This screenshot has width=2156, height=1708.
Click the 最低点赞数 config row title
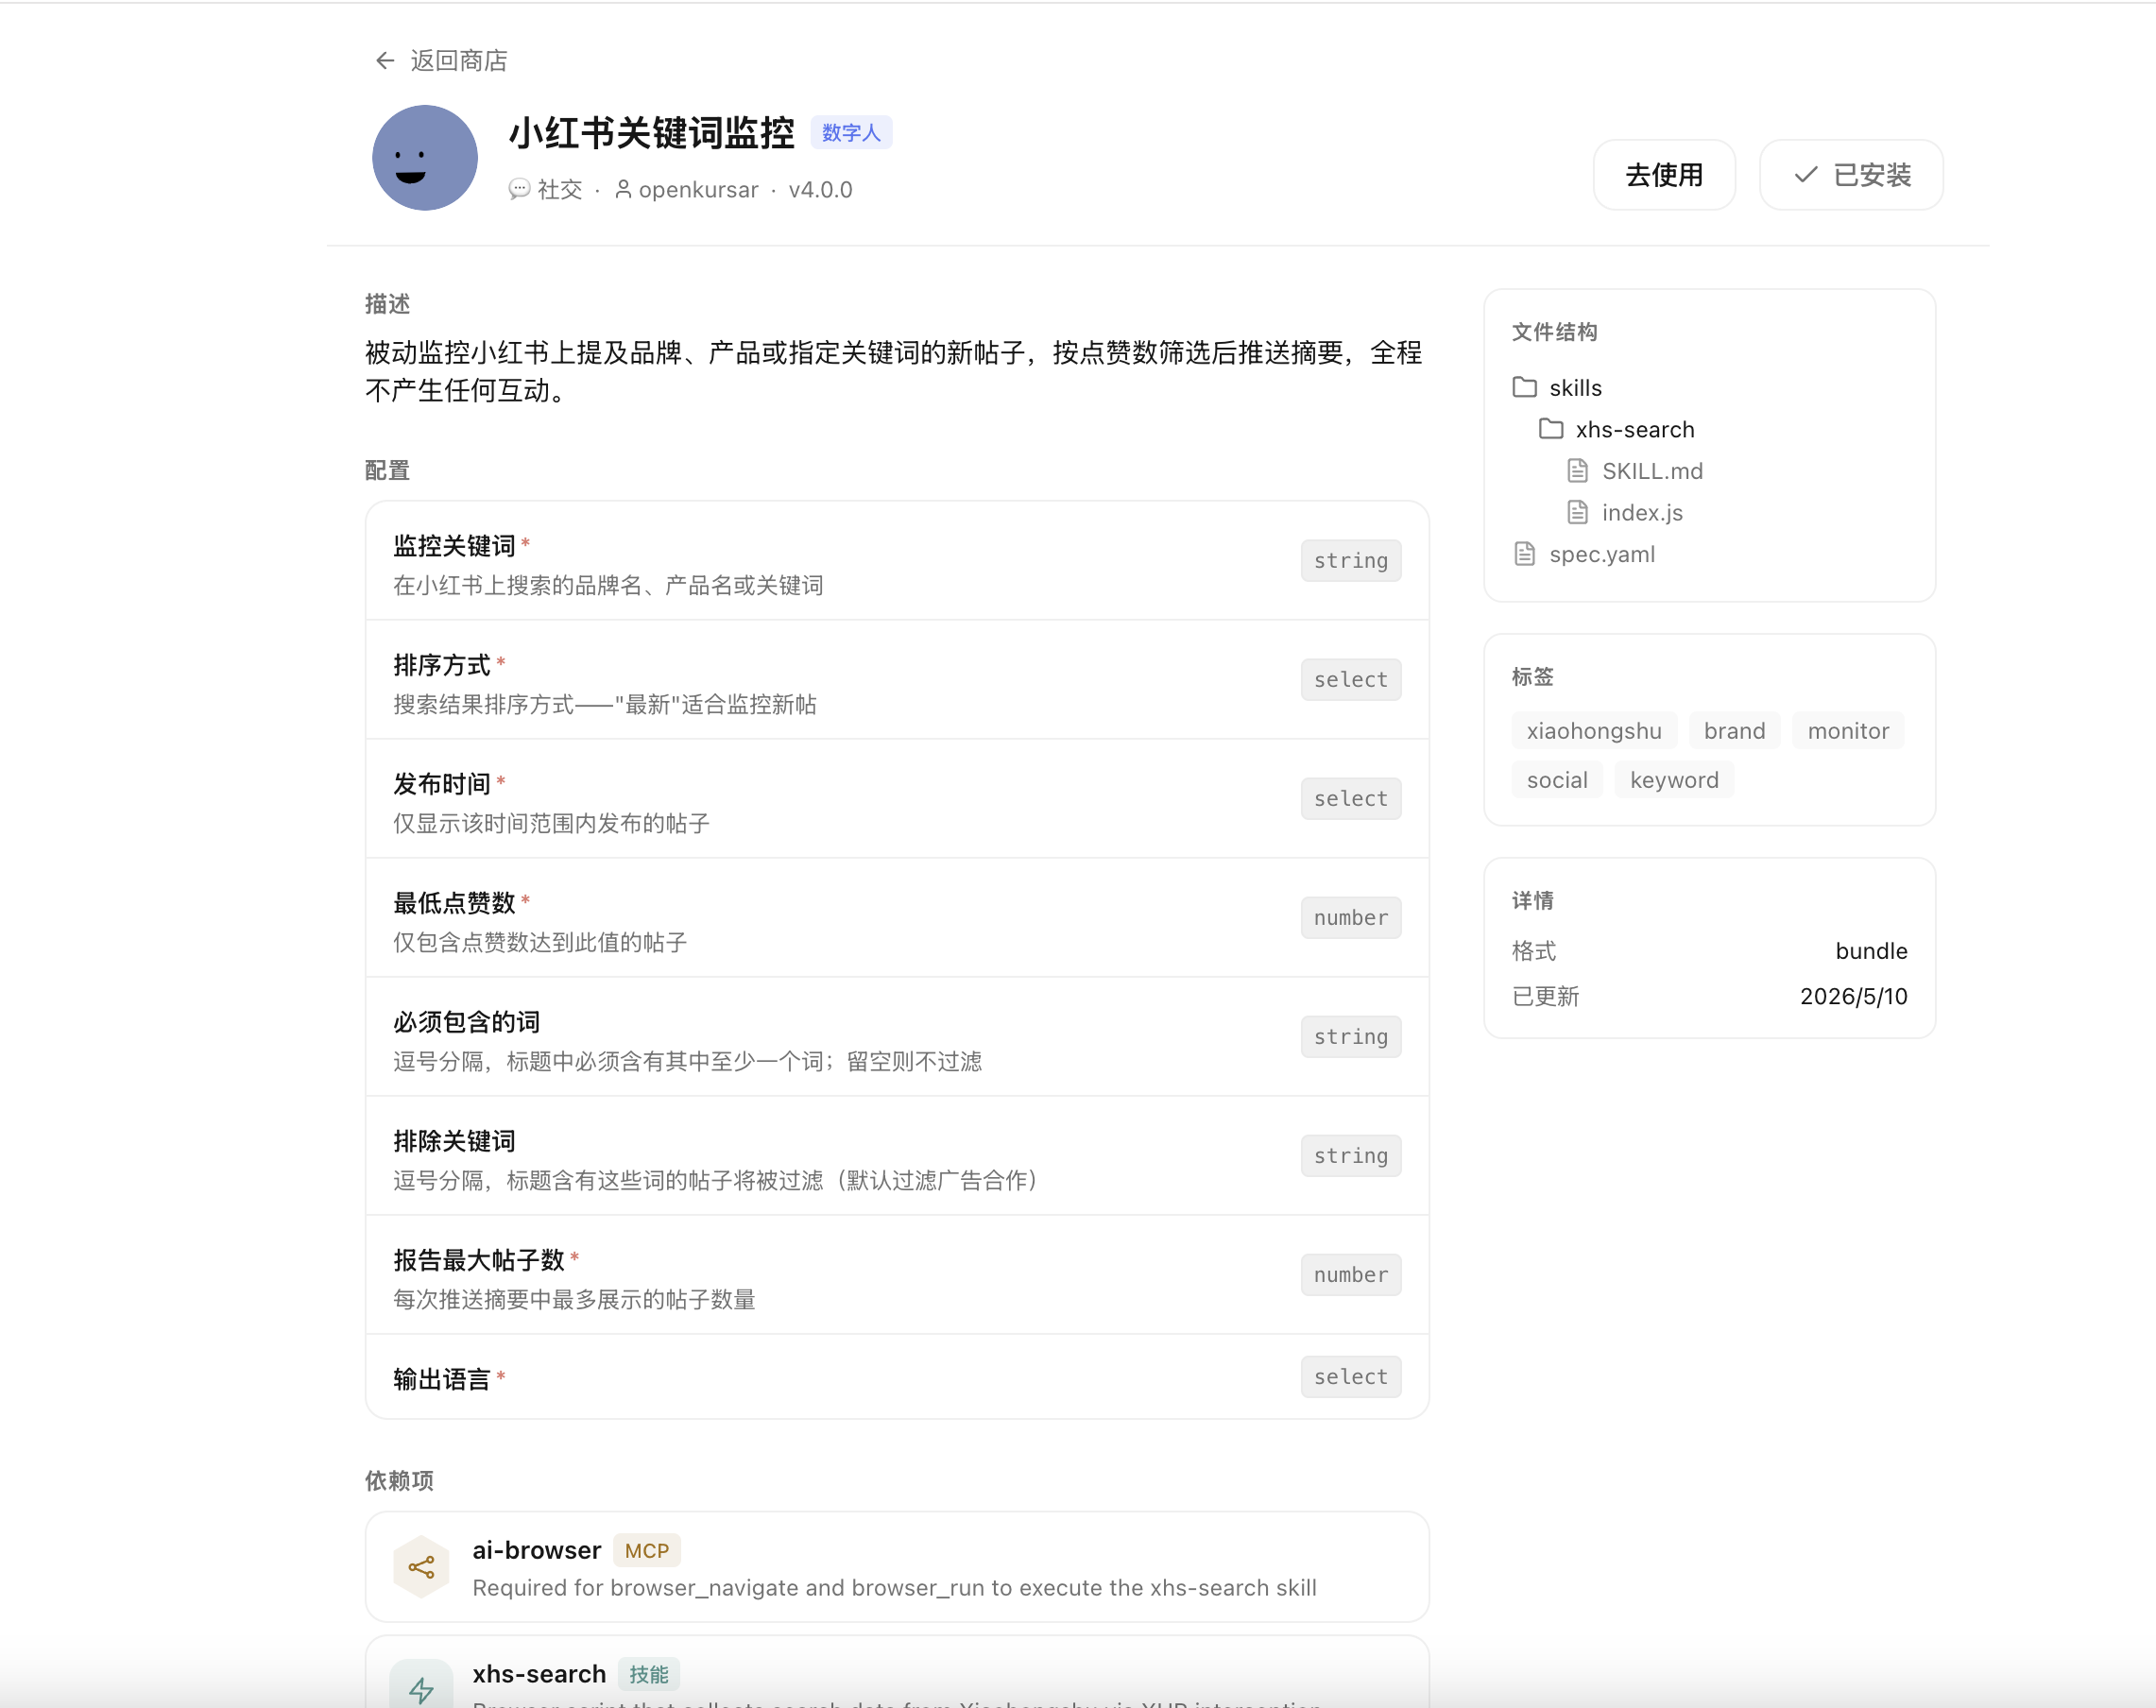[454, 902]
